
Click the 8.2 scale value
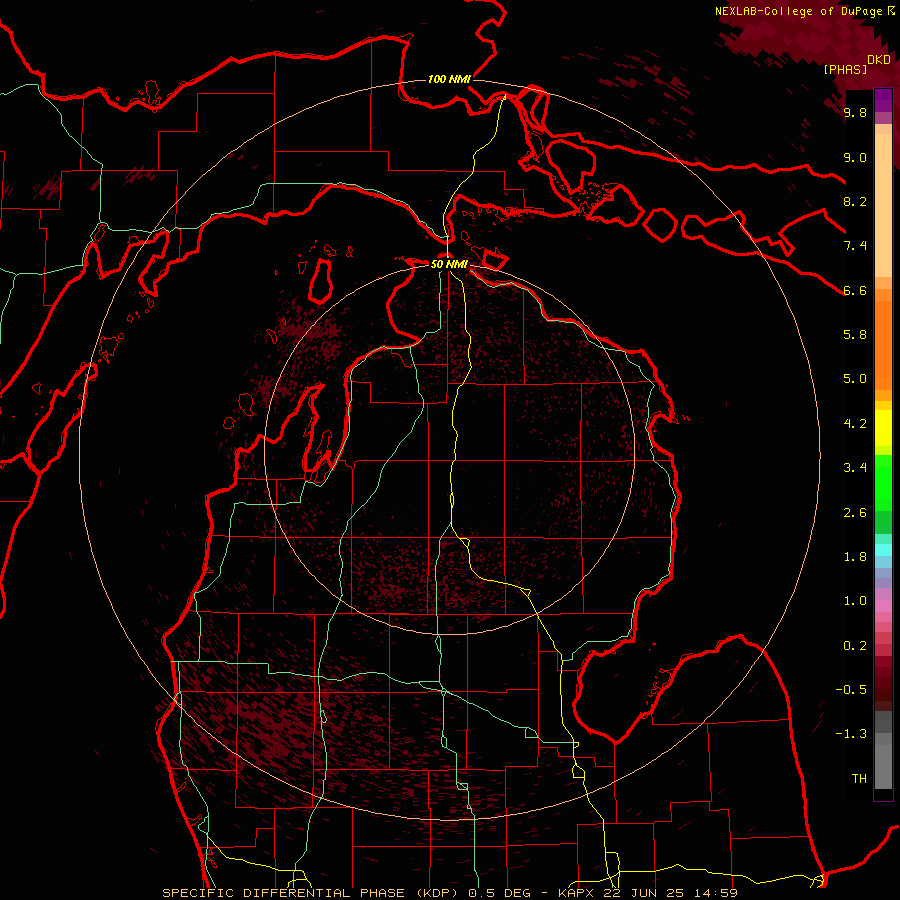tap(855, 201)
